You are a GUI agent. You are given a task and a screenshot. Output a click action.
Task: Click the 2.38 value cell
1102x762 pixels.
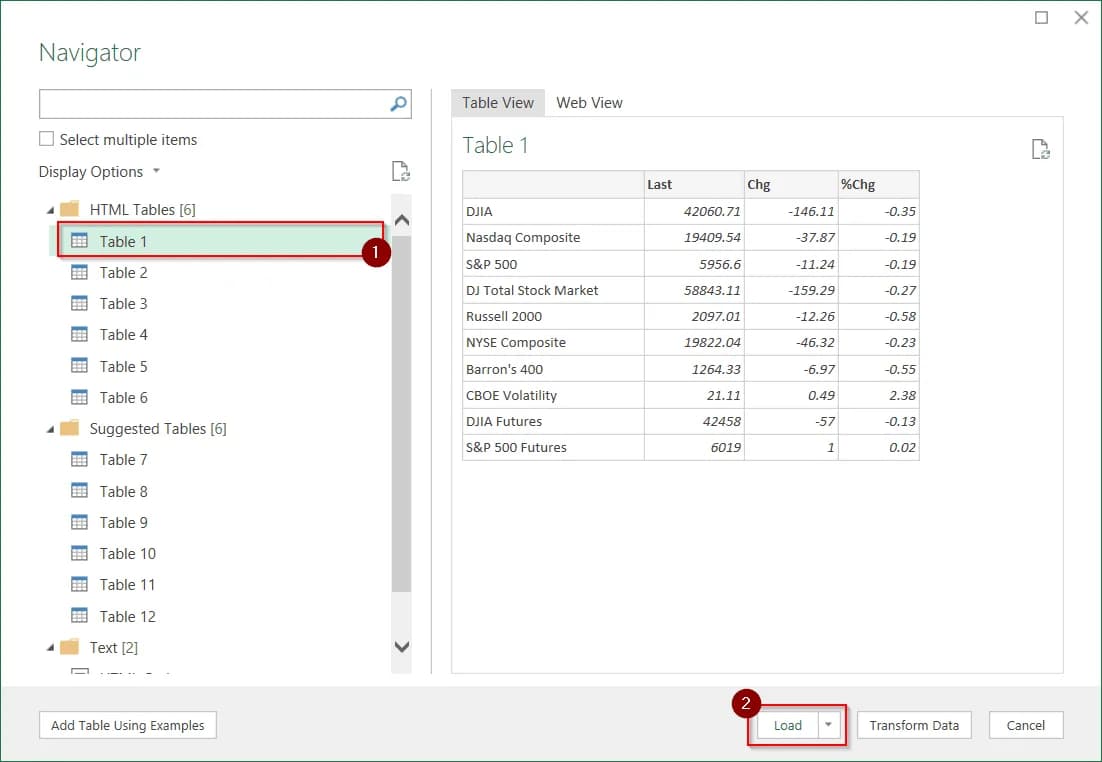tap(879, 395)
